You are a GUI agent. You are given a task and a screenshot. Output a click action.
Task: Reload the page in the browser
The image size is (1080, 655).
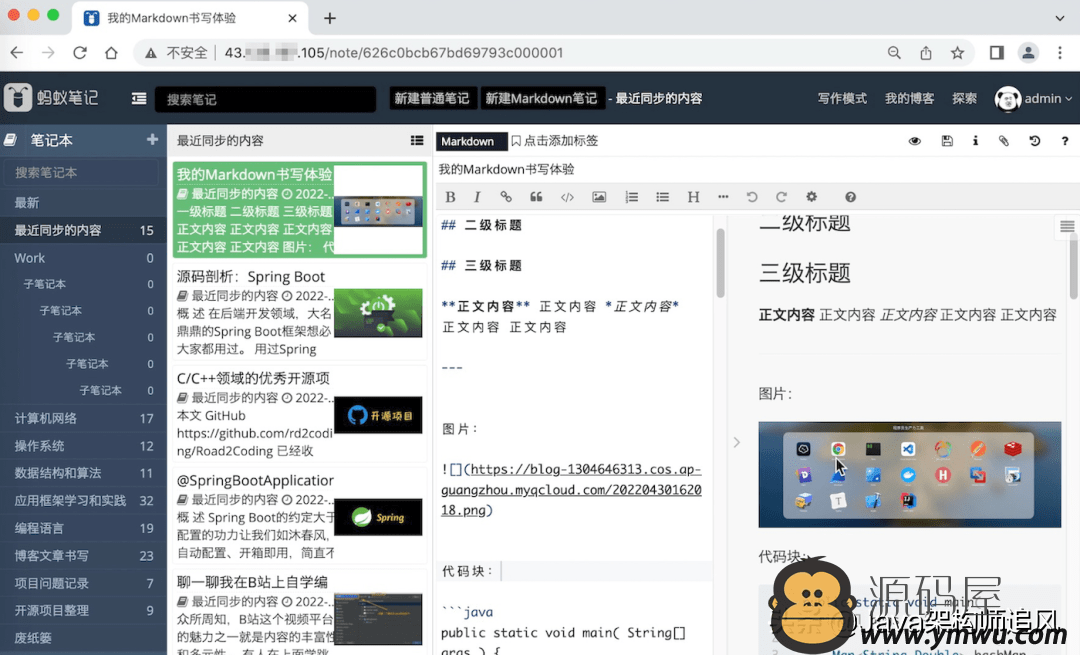[80, 53]
